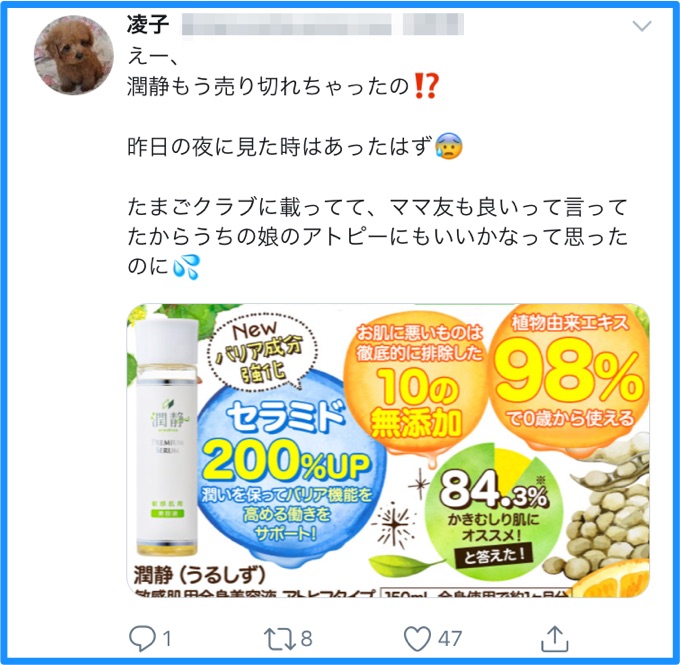Image resolution: width=680 pixels, height=665 pixels.
Task: Click the 潤静 serum bottle picture
Action: click(167, 438)
